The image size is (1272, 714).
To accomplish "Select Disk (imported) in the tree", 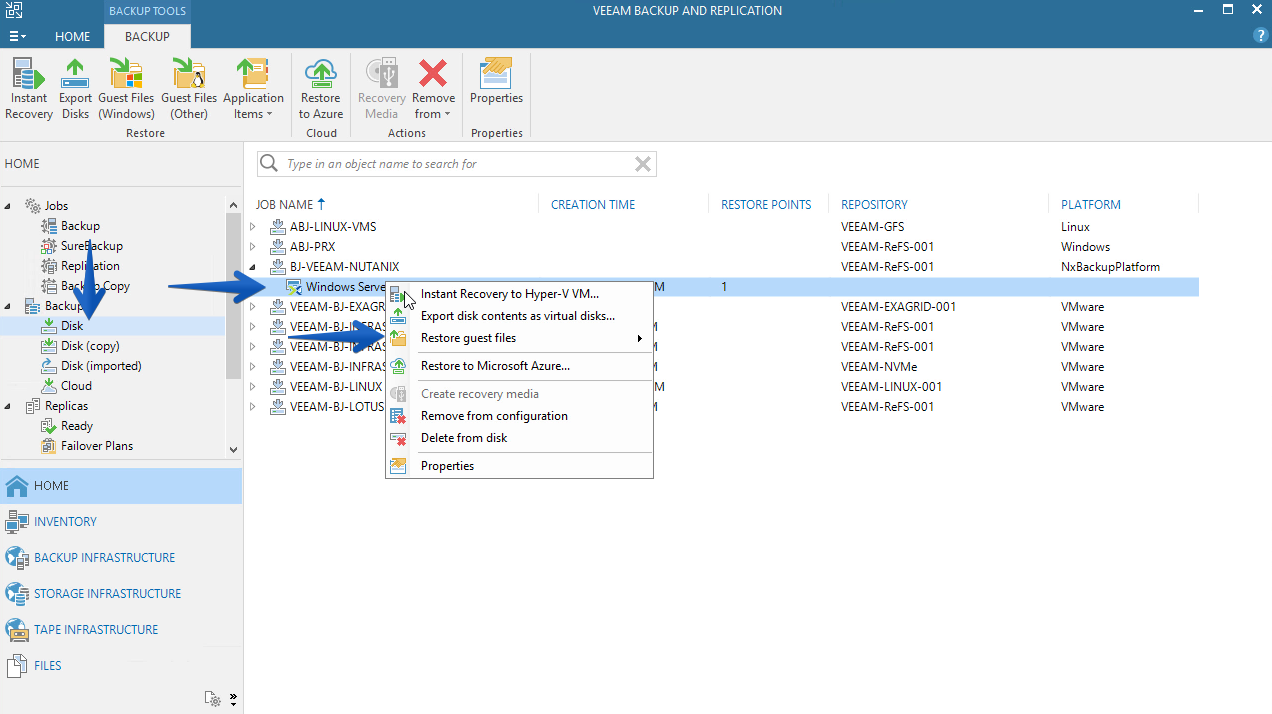I will tap(101, 366).
